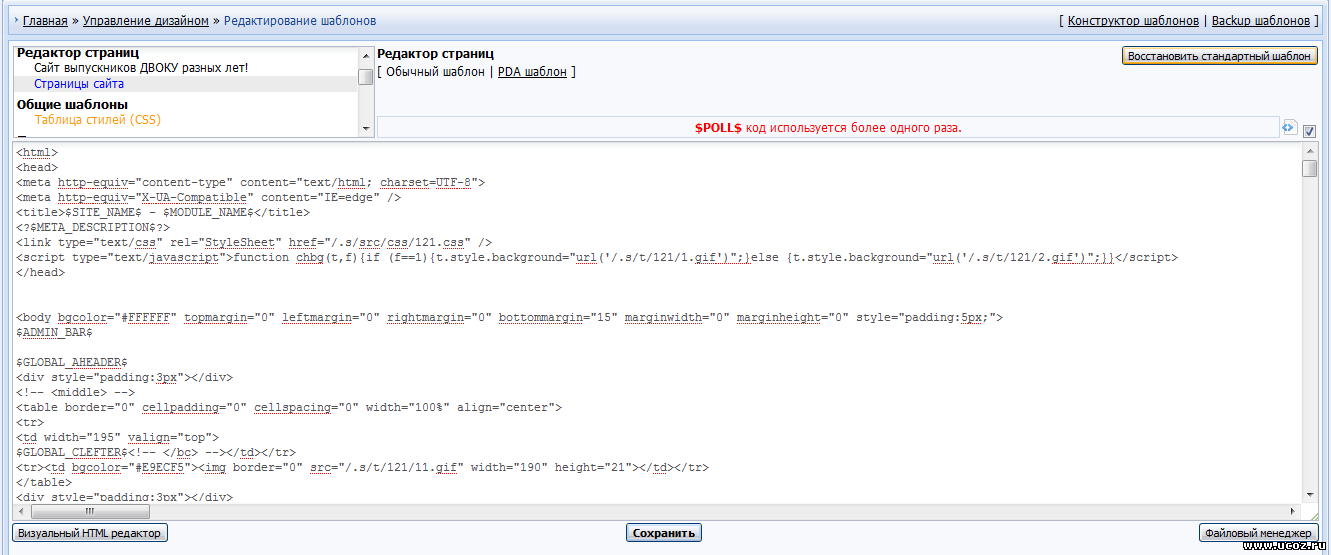Click the horizontal scrollbar's right arrow
Screen dimensions: 1331x555
(x=1292, y=510)
